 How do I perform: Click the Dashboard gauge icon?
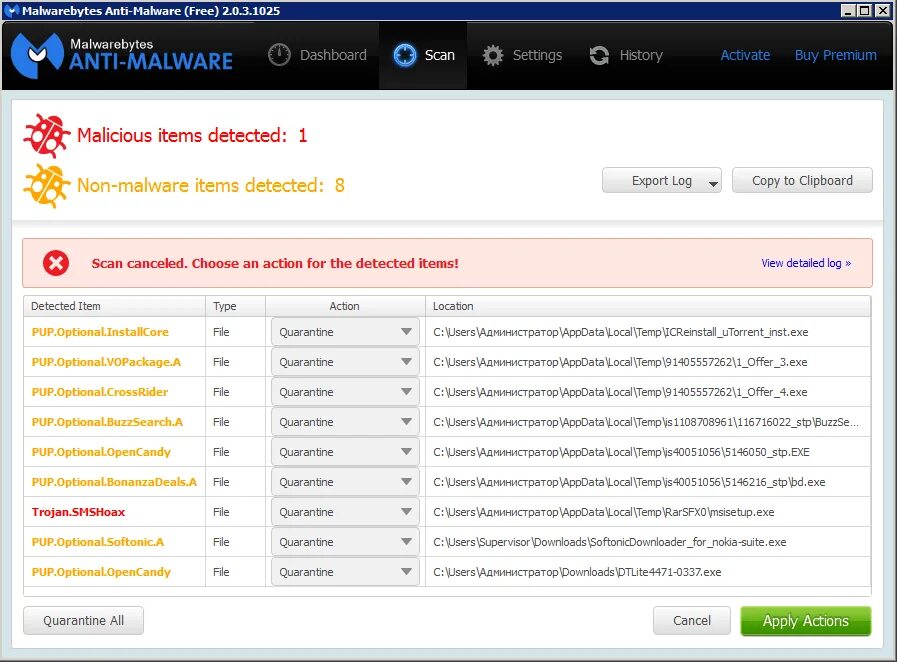click(x=279, y=55)
